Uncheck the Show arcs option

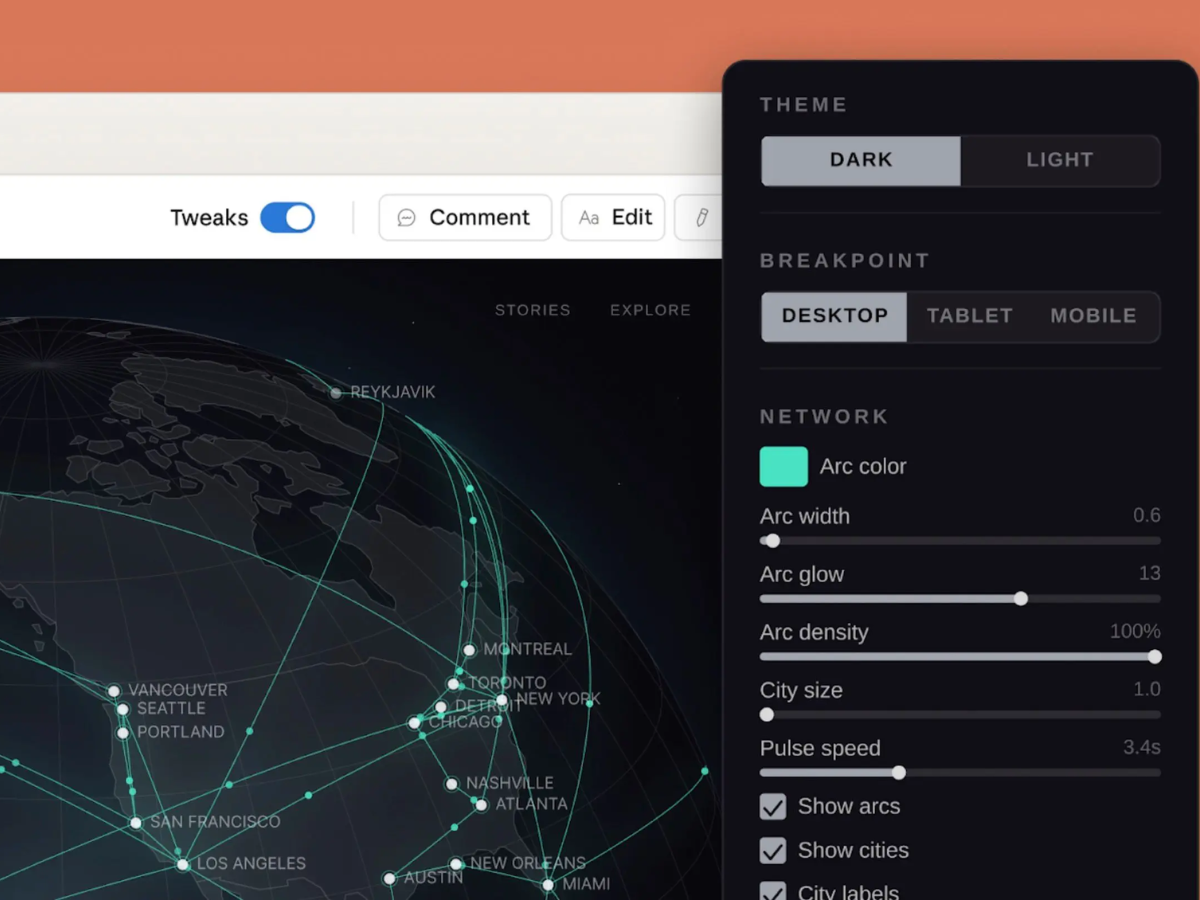[772, 806]
